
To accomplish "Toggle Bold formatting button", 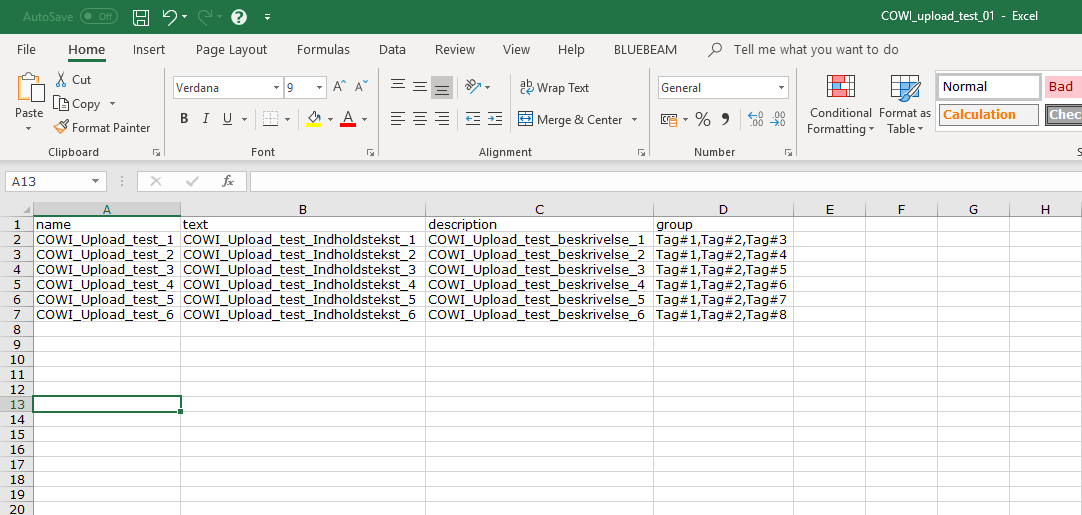I will click(184, 119).
